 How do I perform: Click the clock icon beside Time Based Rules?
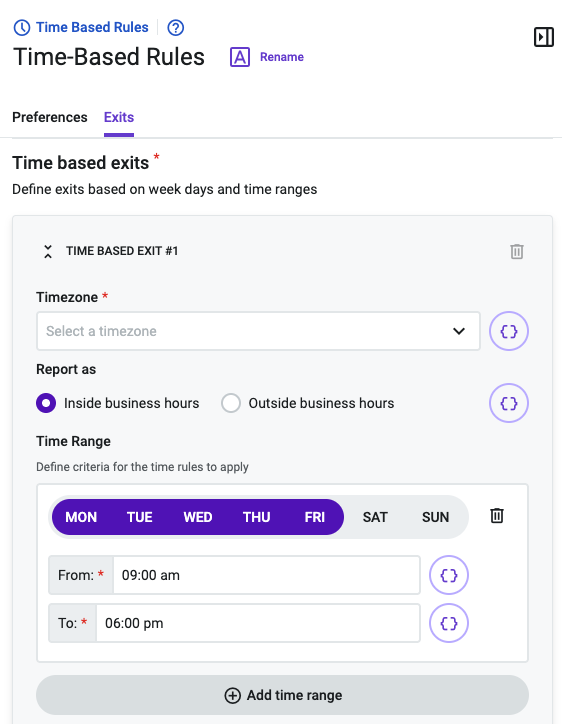[x=22, y=28]
